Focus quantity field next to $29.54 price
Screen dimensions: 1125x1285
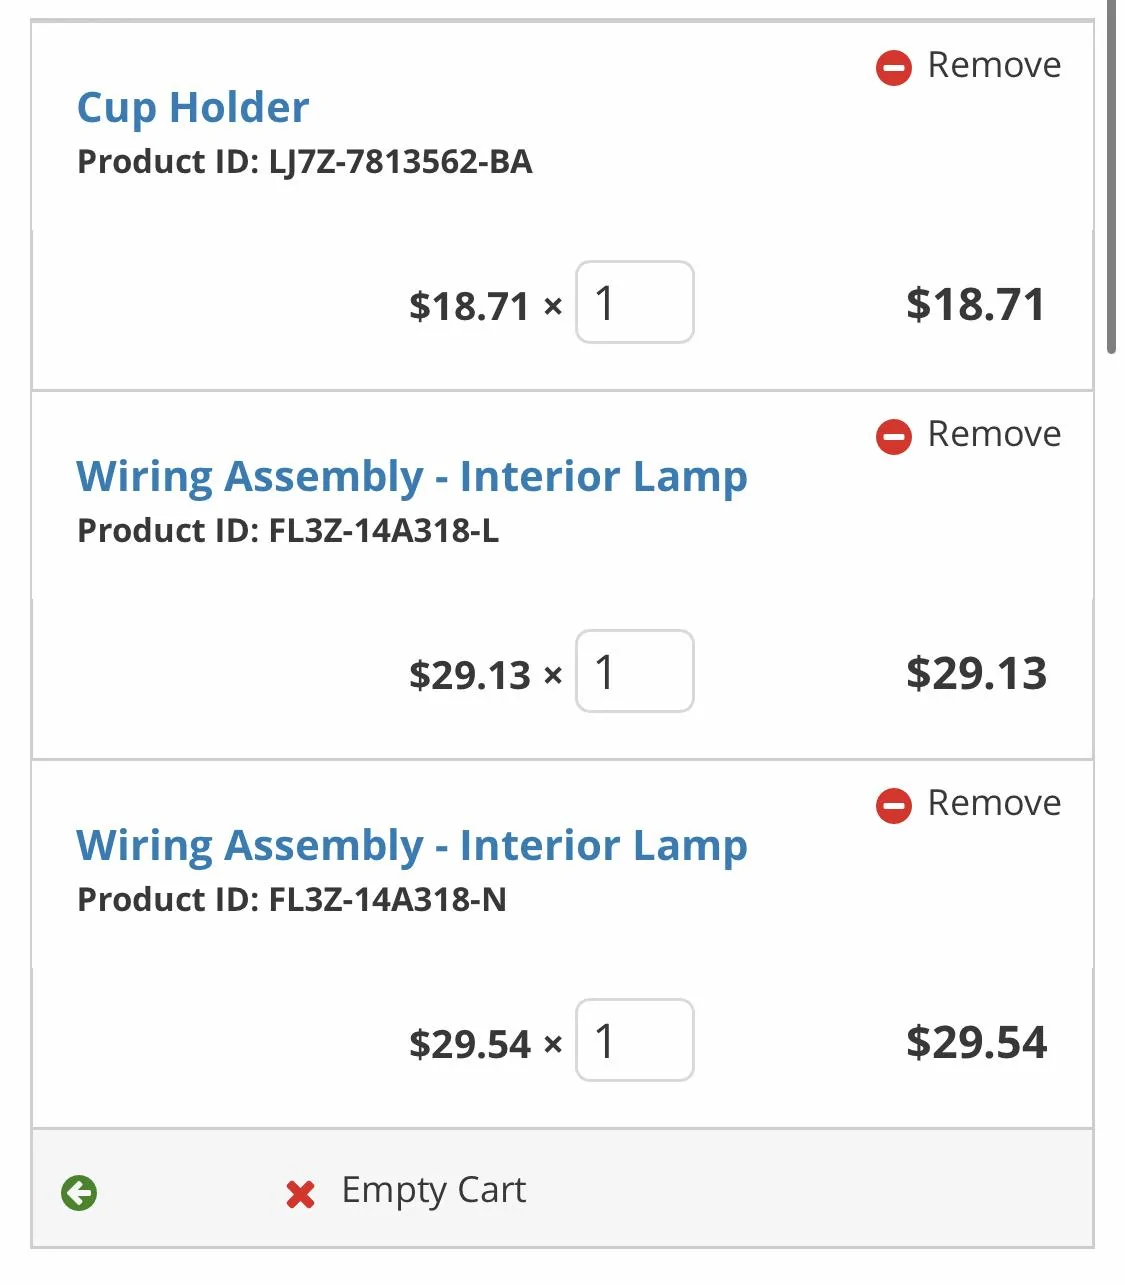point(635,1040)
